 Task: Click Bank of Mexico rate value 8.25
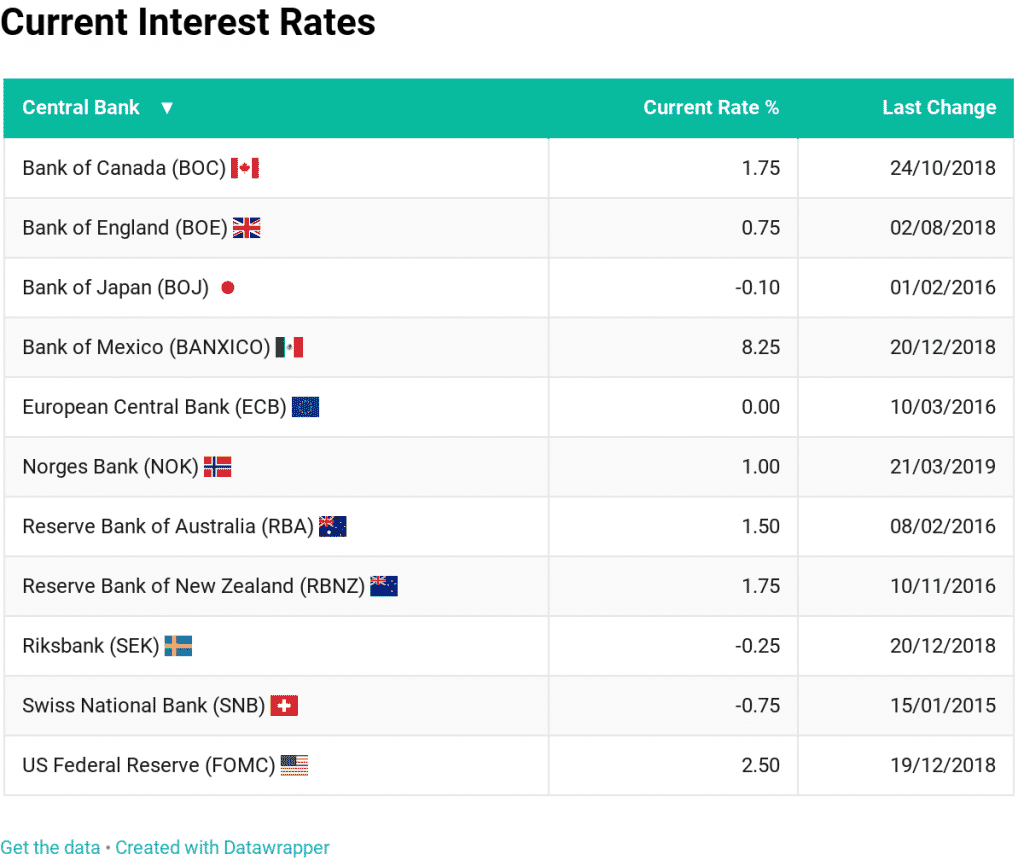[x=760, y=347]
